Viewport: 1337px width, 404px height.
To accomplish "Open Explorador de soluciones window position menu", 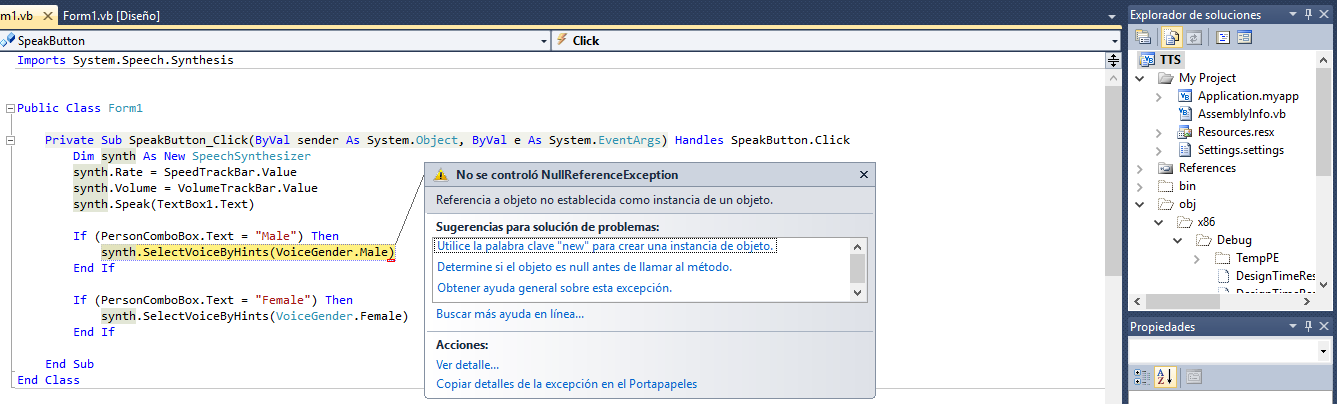I will pyautogui.click(x=1293, y=15).
